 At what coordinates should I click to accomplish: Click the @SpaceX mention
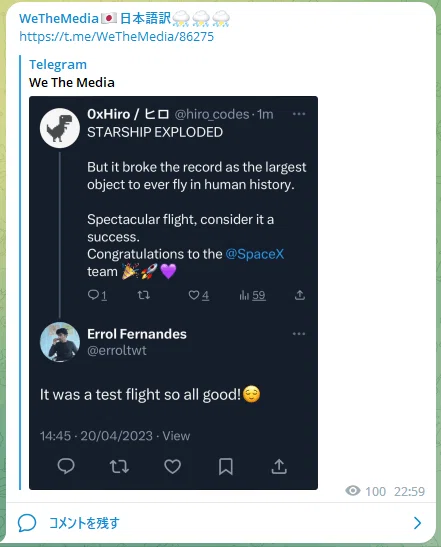pos(255,254)
